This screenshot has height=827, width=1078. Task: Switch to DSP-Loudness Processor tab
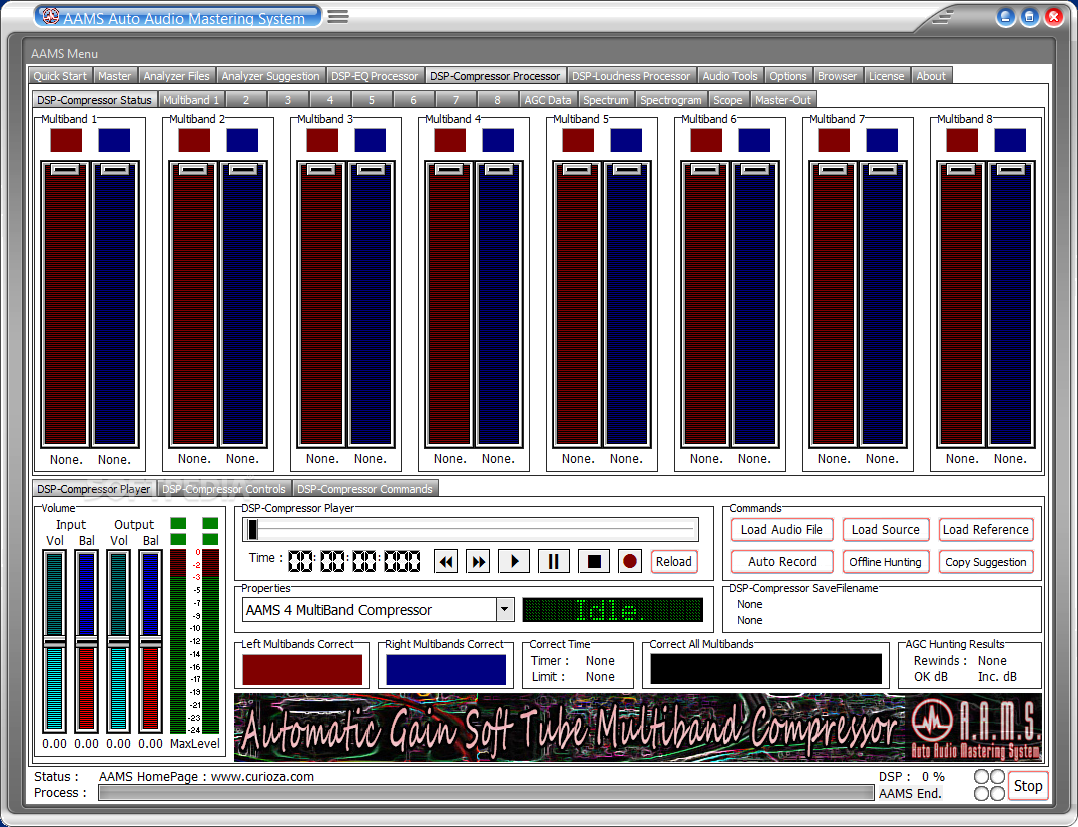[x=630, y=76]
